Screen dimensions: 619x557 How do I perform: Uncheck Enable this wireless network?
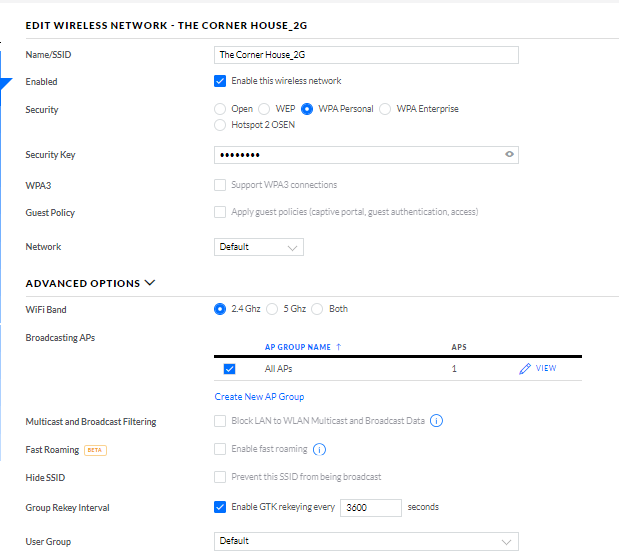[x=220, y=81]
